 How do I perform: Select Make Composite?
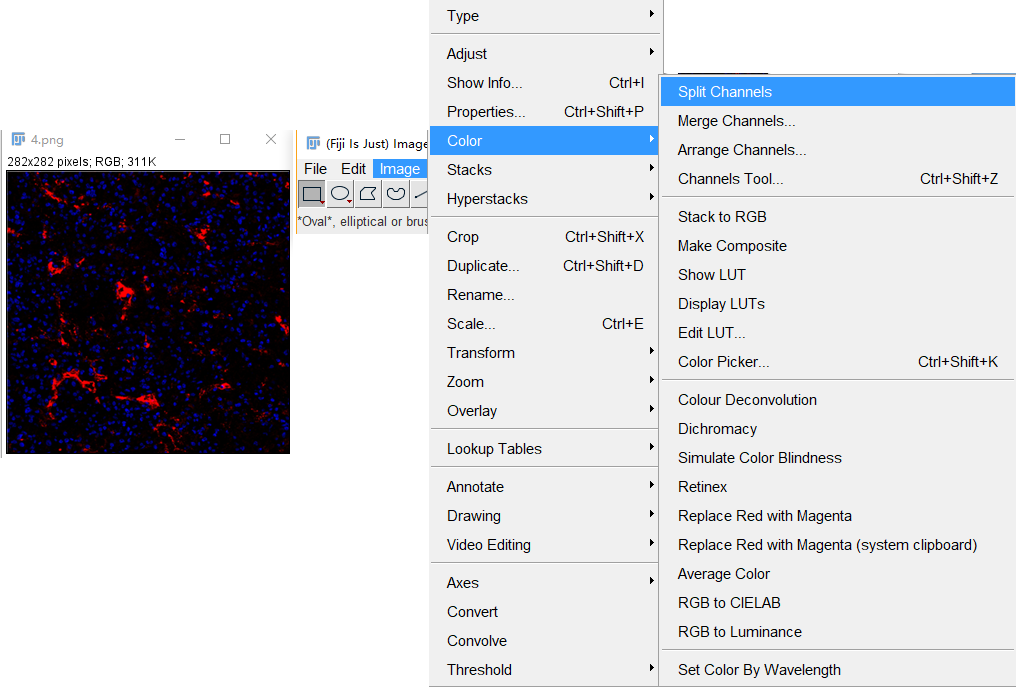click(x=838, y=246)
